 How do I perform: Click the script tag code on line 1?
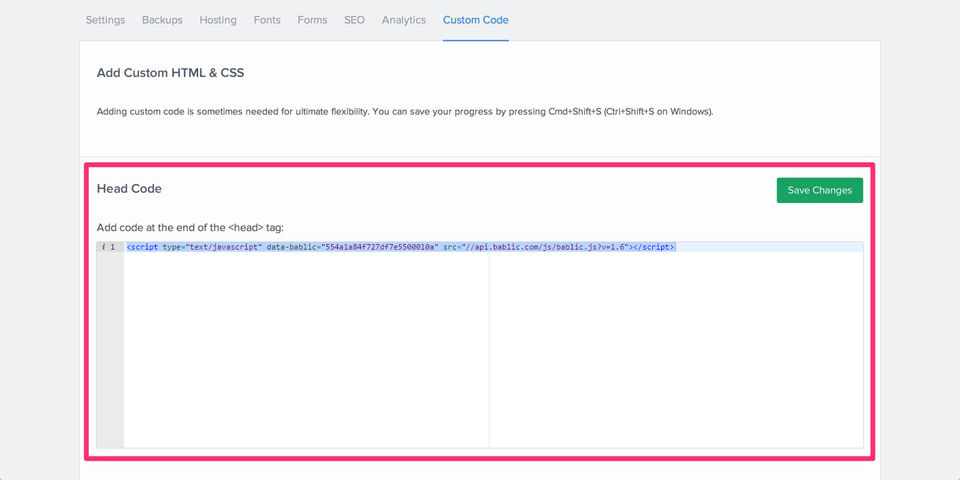coord(401,247)
